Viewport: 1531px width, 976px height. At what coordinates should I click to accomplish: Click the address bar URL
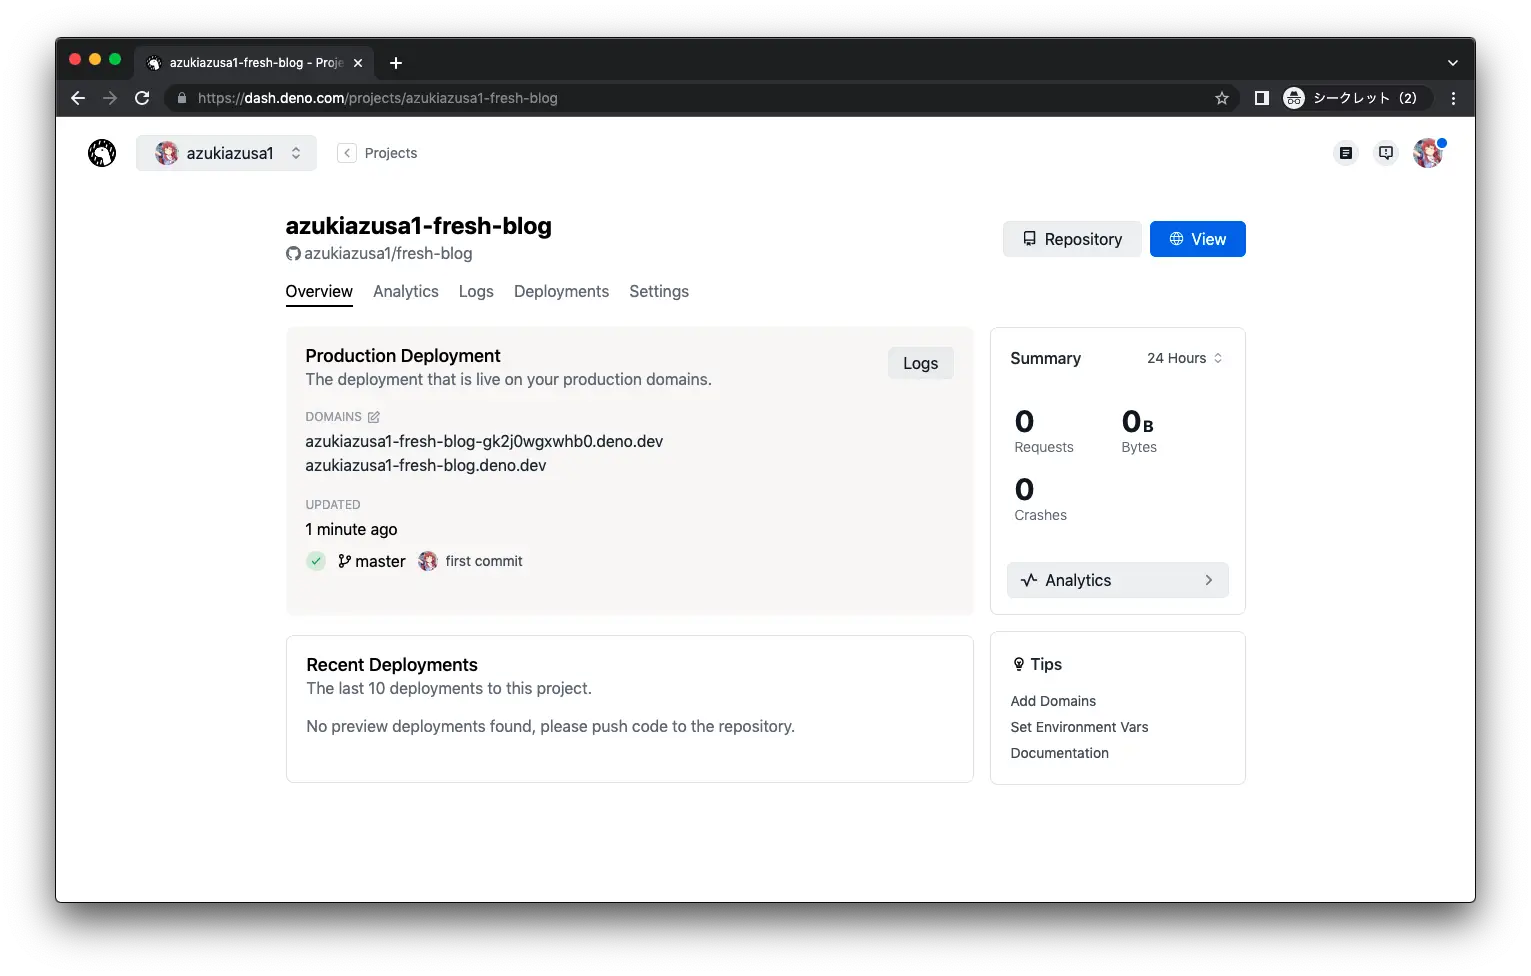377,98
